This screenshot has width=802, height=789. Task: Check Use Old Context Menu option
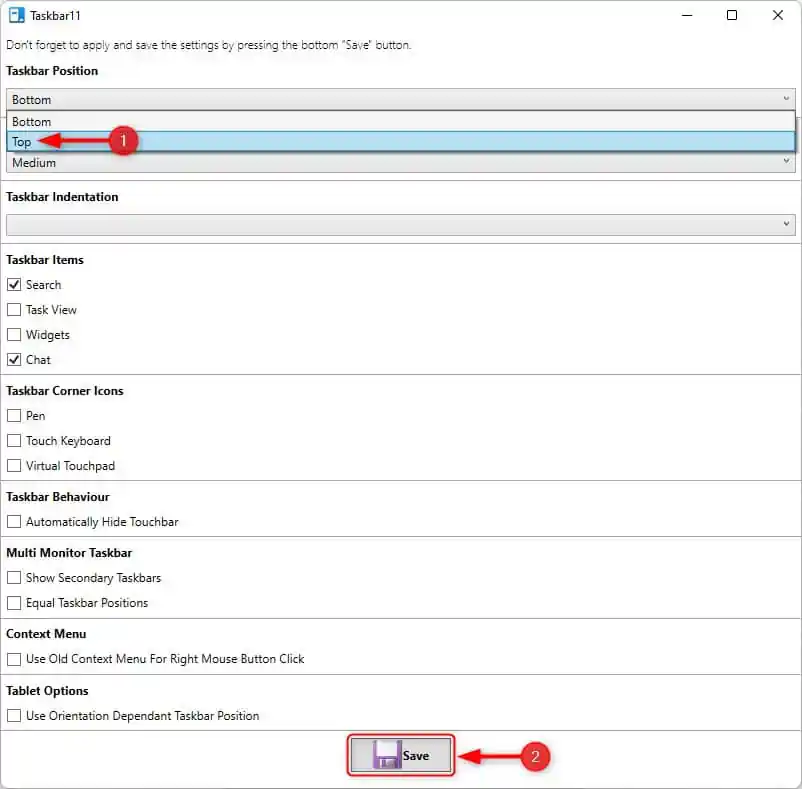(14, 659)
